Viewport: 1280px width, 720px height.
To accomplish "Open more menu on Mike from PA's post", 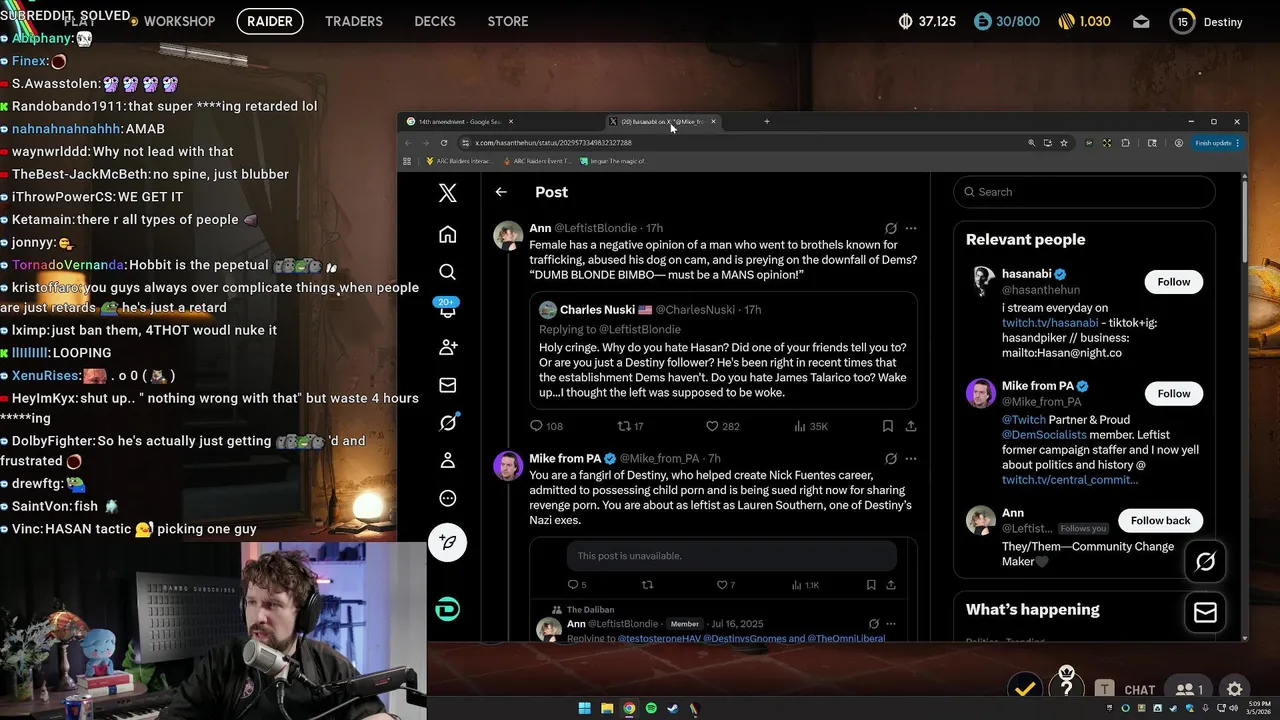I will (x=911, y=459).
